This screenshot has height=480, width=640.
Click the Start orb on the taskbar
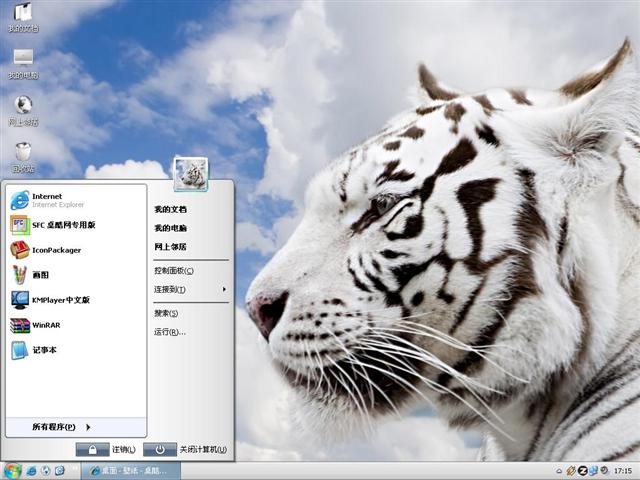tap(13, 470)
